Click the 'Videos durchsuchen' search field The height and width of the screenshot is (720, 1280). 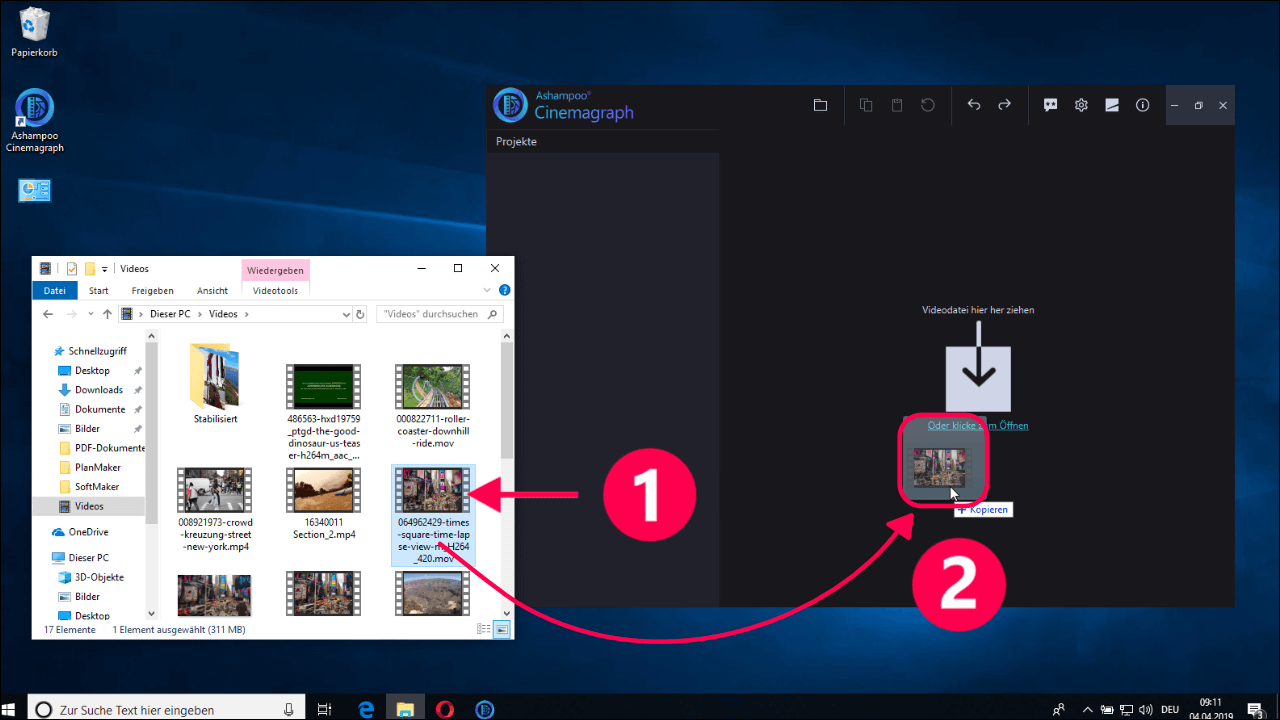tap(440, 314)
